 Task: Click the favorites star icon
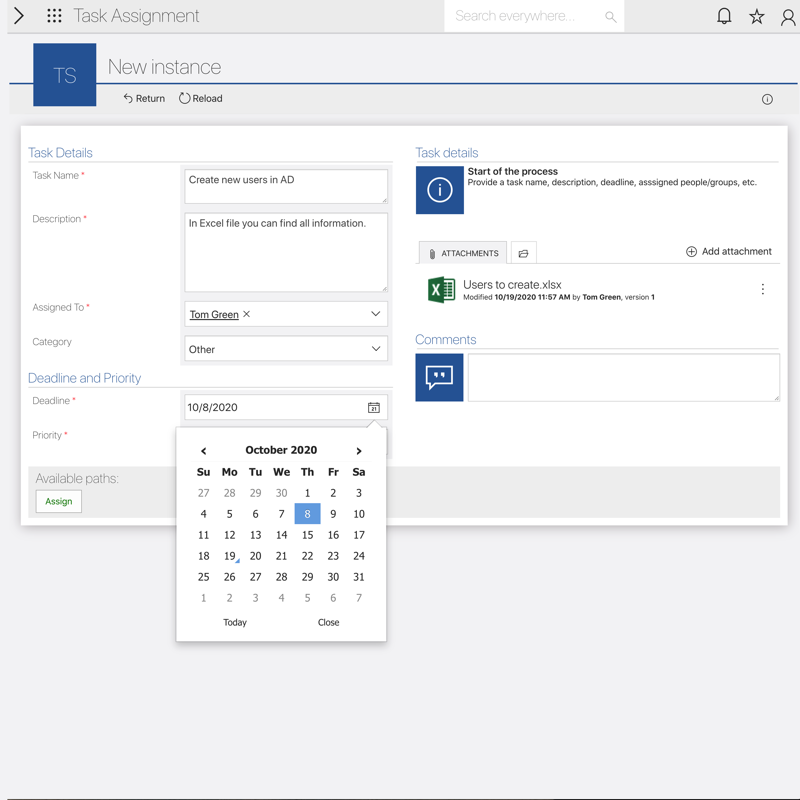pos(757,16)
